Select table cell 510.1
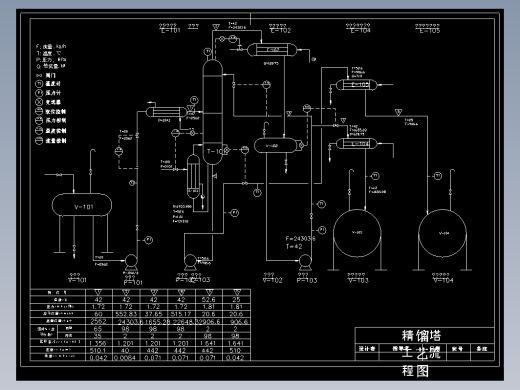 point(98,350)
